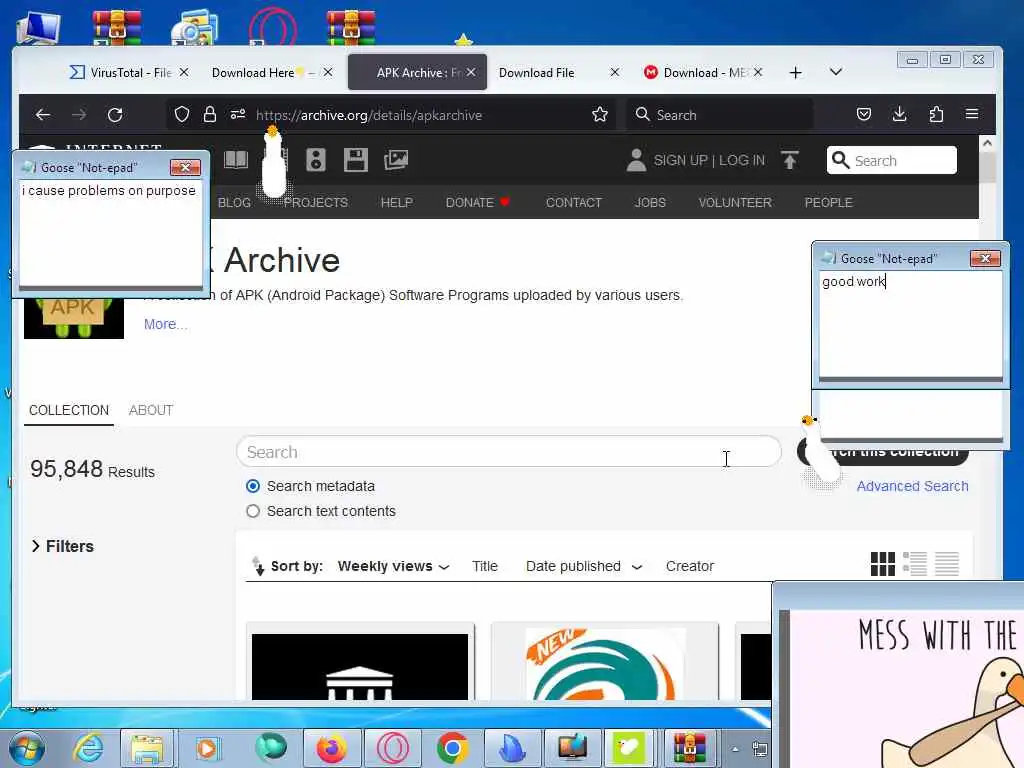Screen dimensions: 1024x768
Task: Open the CONTACT nav link
Action: click(x=573, y=202)
